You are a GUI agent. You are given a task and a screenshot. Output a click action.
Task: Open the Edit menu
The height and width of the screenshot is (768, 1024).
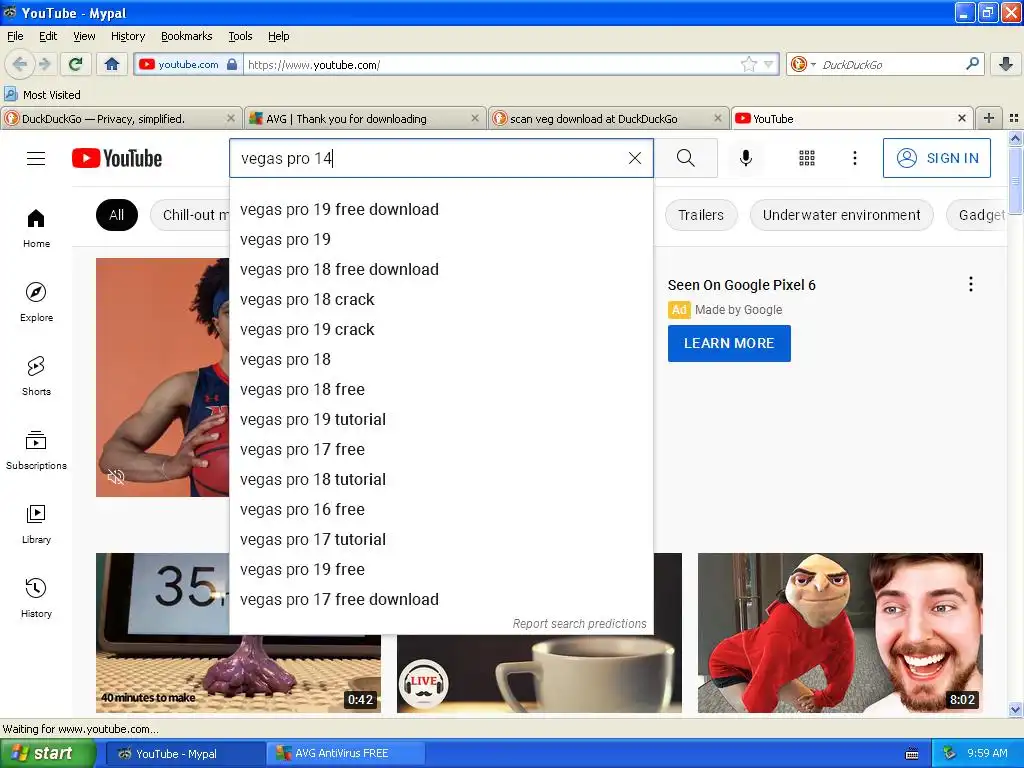(48, 36)
